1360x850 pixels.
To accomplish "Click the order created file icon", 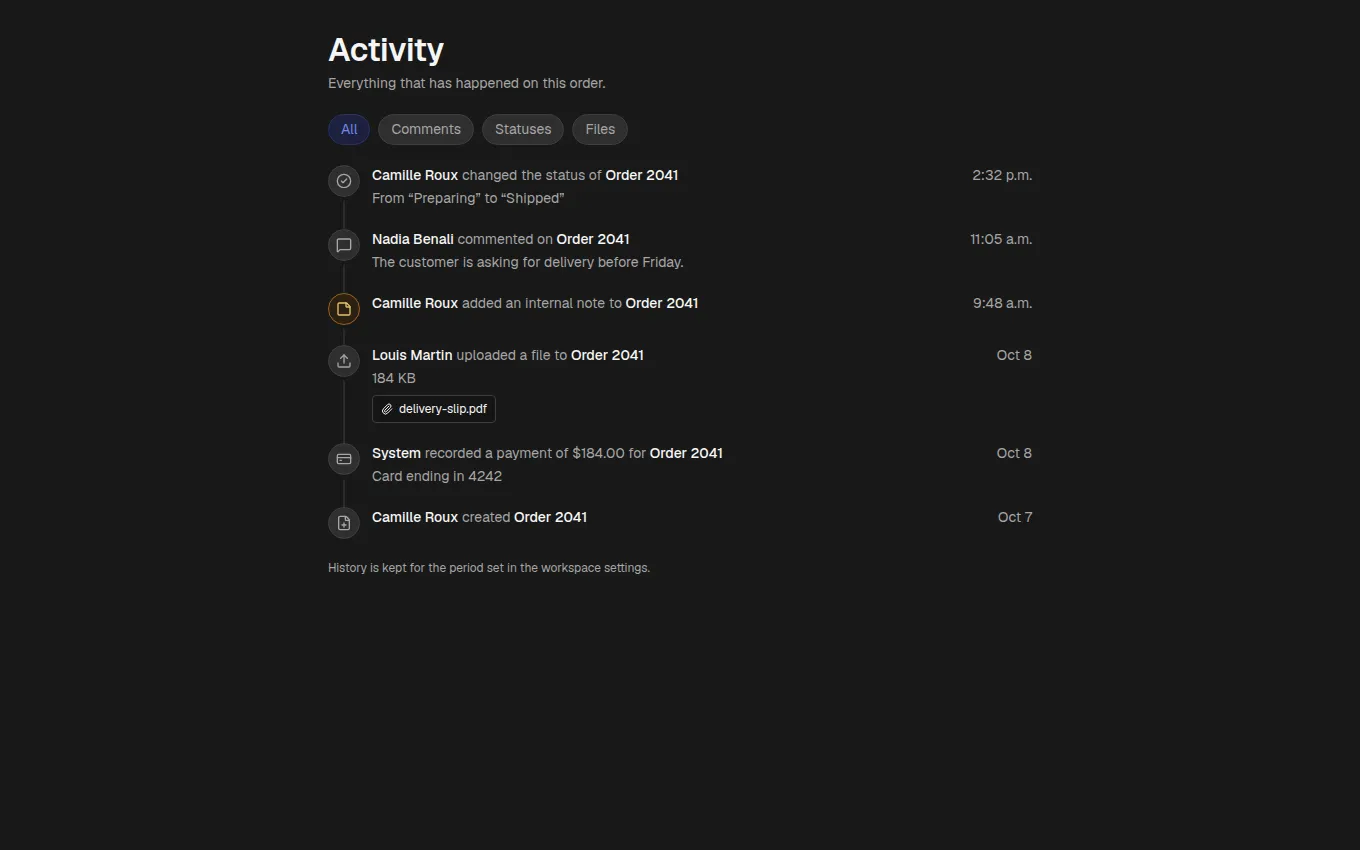I will click(344, 523).
